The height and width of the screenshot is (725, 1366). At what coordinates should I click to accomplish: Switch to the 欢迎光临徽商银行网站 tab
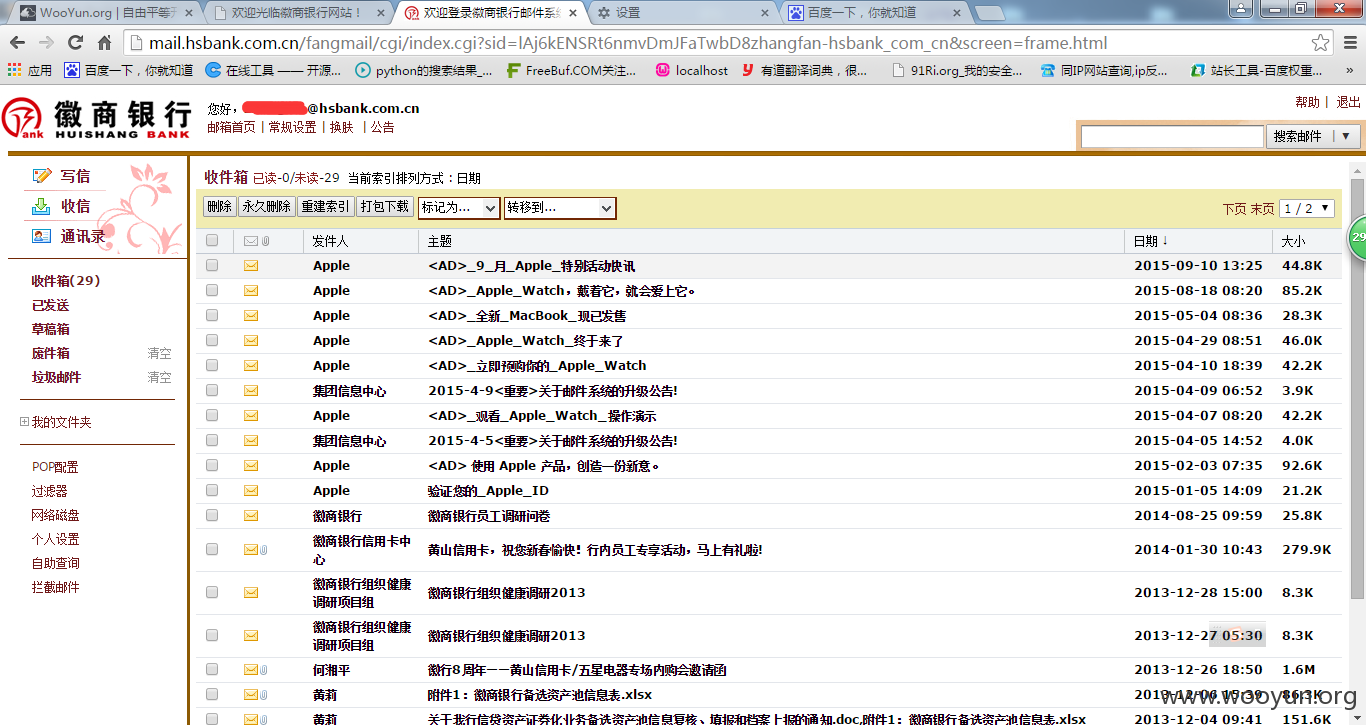coord(298,13)
